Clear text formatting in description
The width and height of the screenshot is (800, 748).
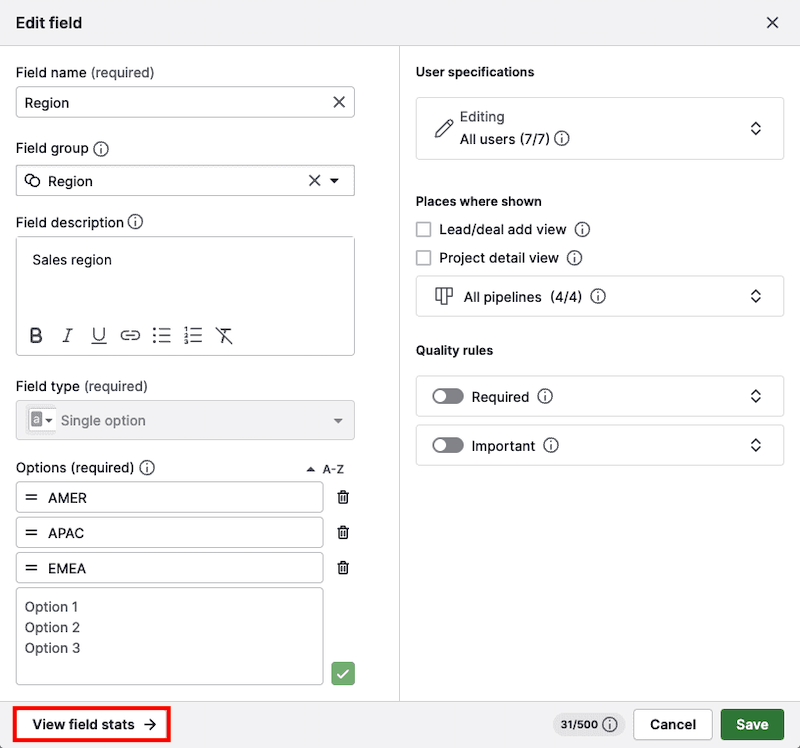(224, 336)
